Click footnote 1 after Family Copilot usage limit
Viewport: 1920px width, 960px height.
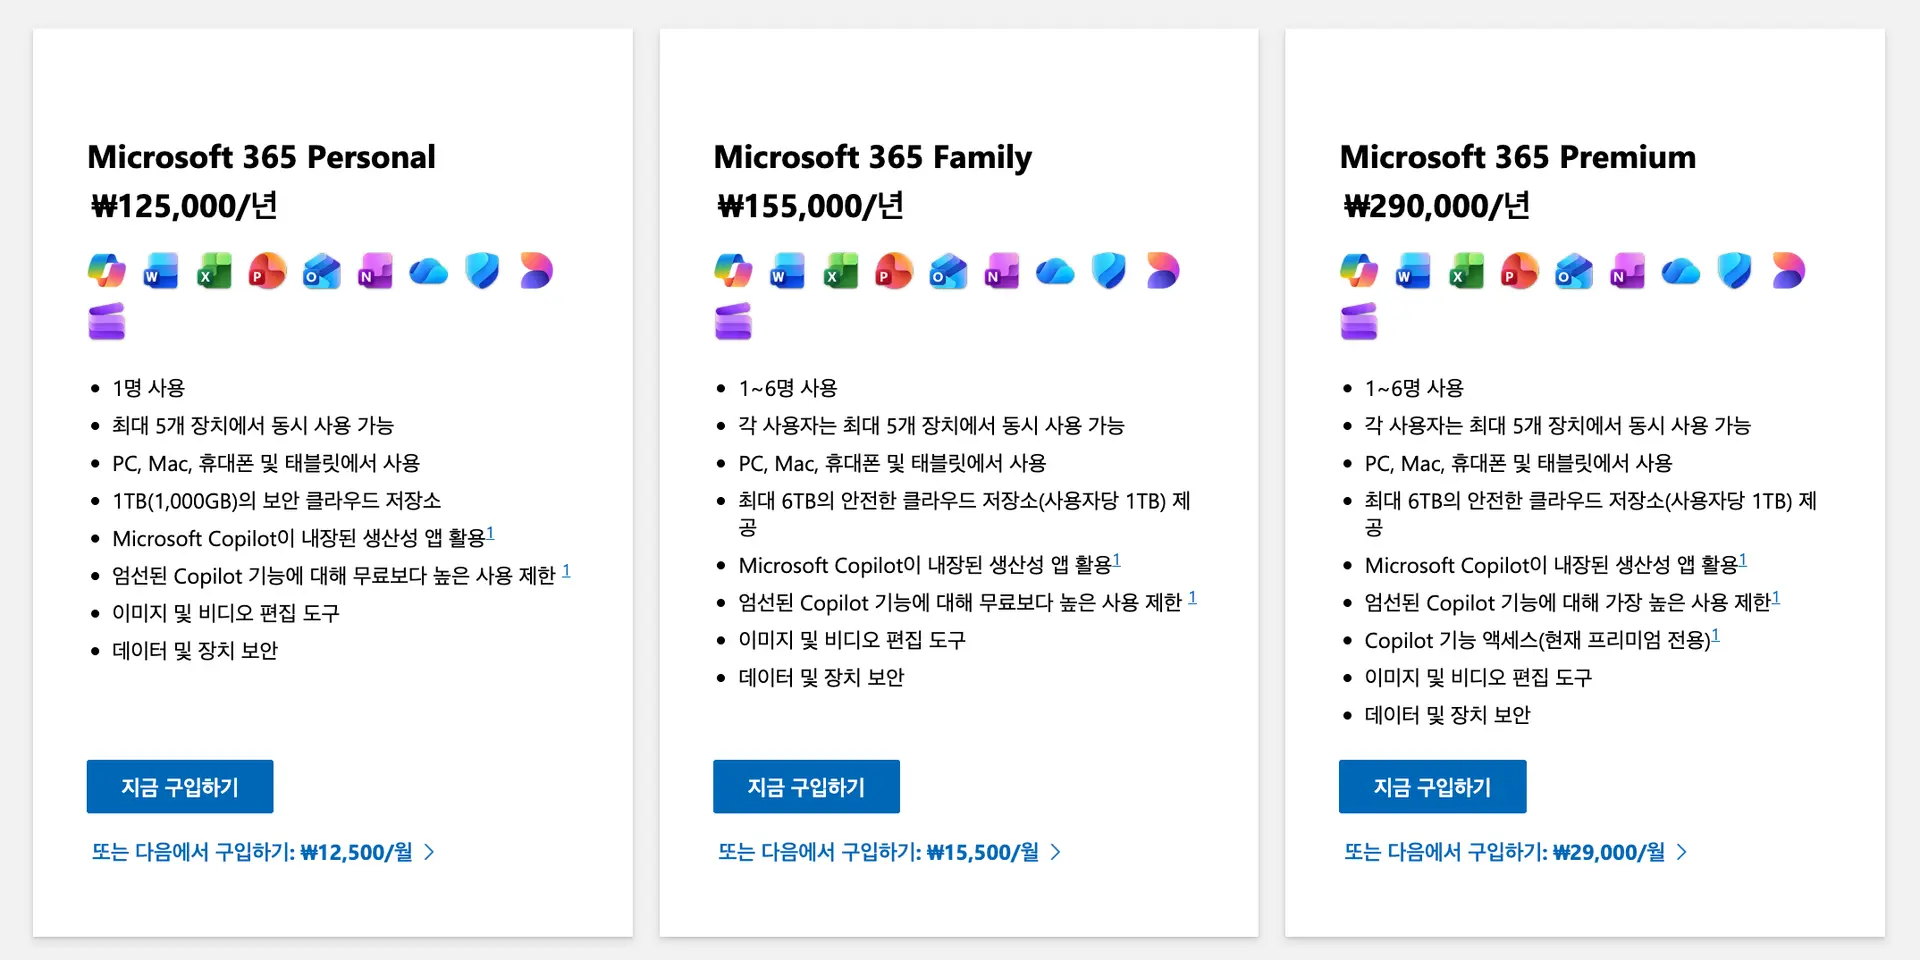[x=1192, y=598]
